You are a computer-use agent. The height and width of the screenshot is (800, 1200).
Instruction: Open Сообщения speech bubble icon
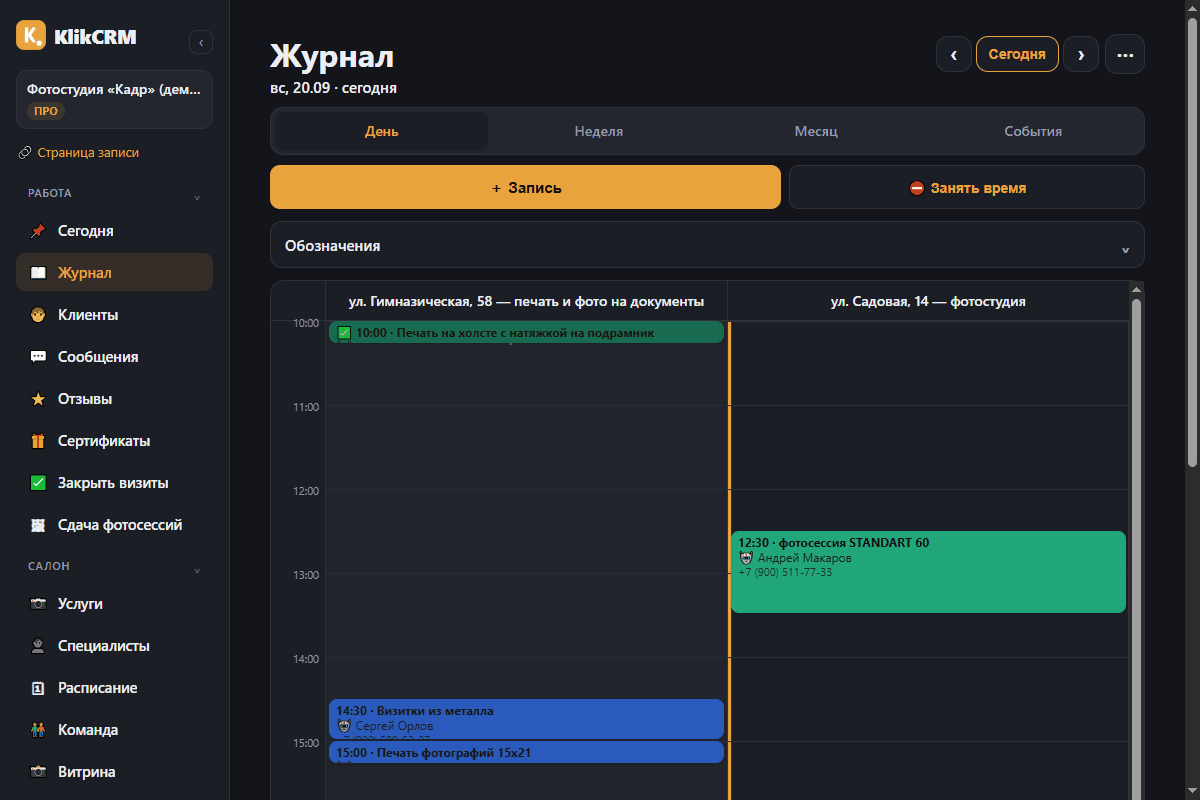[x=38, y=357]
